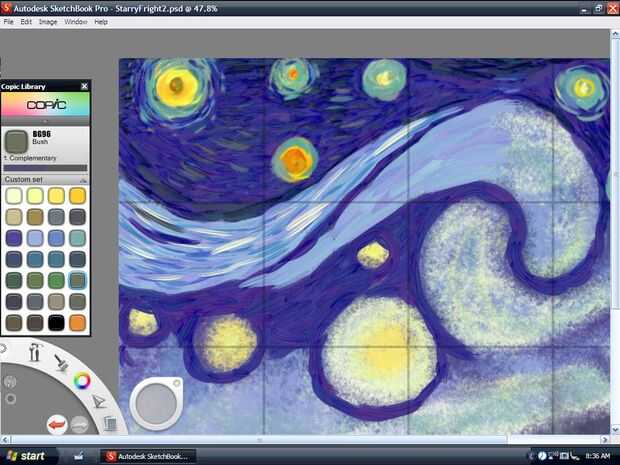620x465 pixels.
Task: Collapse the Custom set header
Action: [x=46, y=180]
